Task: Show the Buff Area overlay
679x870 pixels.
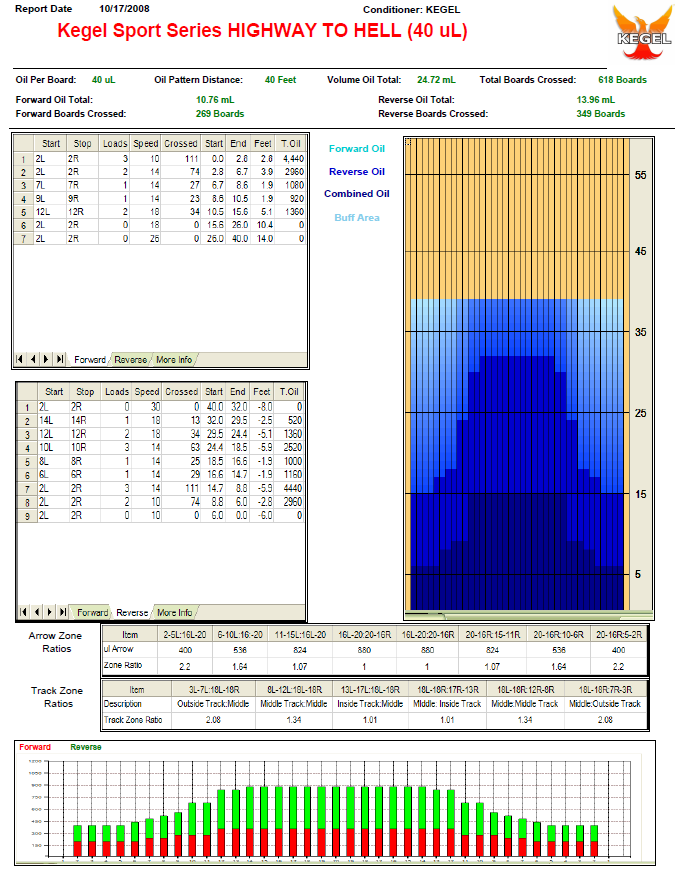Action: tap(357, 218)
